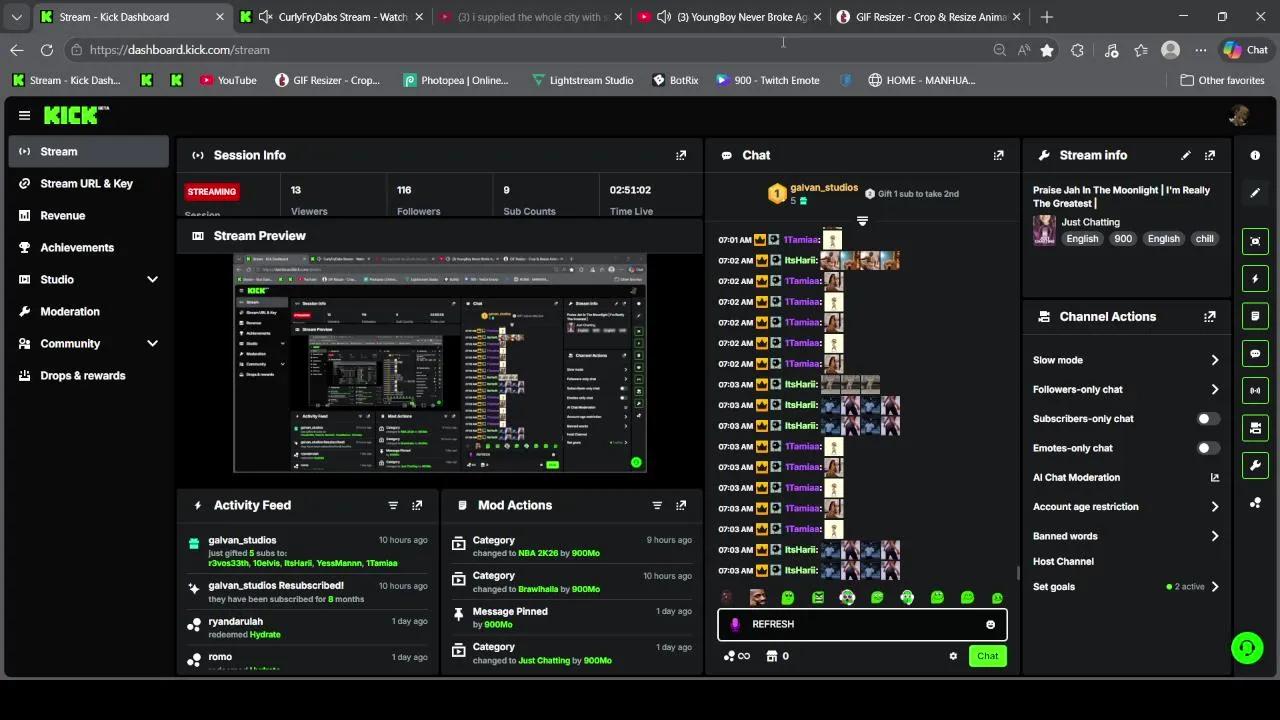Toggle the camera widget icon in right sidebar
The height and width of the screenshot is (720, 1280).
click(1255, 428)
